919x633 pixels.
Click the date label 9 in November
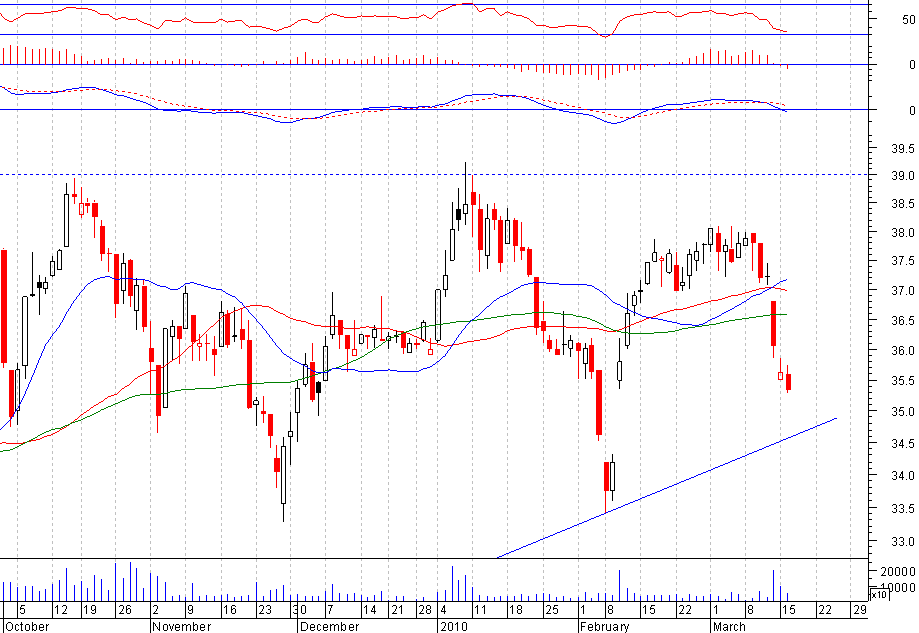click(190, 610)
